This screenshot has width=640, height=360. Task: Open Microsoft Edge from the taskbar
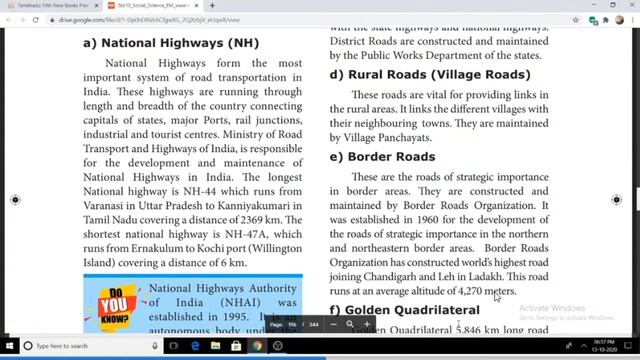coord(195,346)
